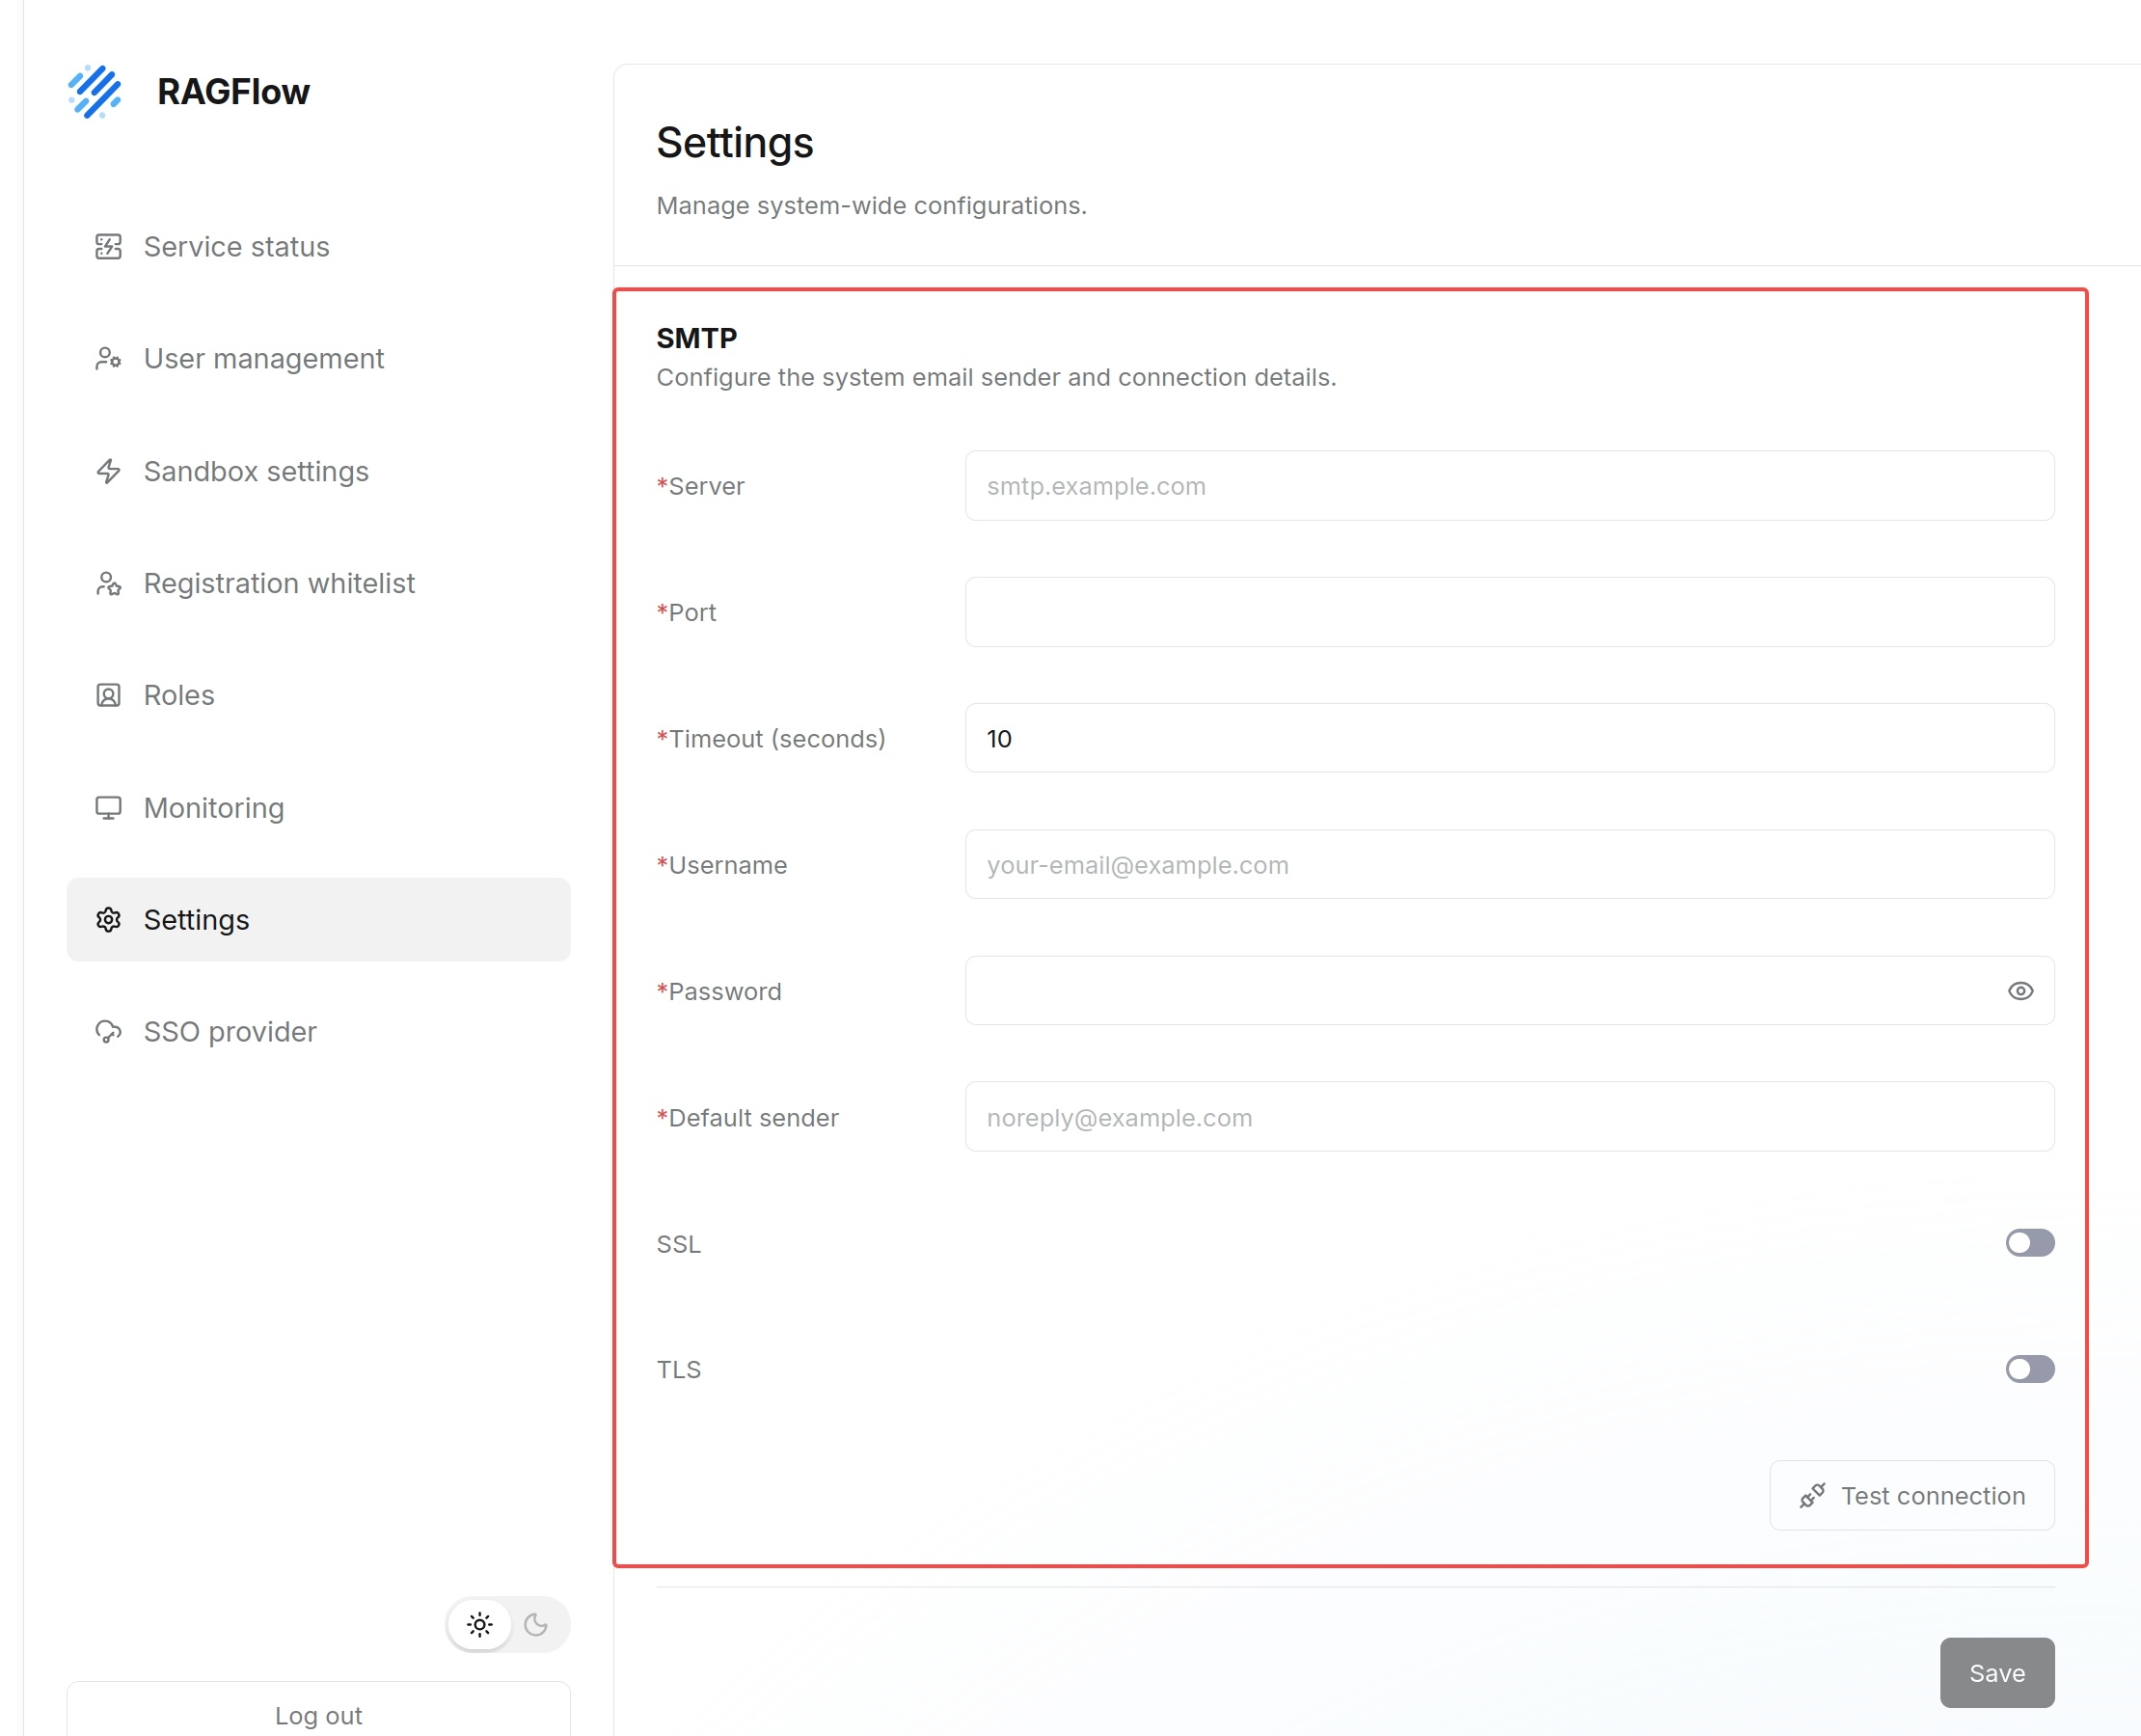2141x1736 pixels.
Task: Select the Settings menu item
Action: coord(318,920)
